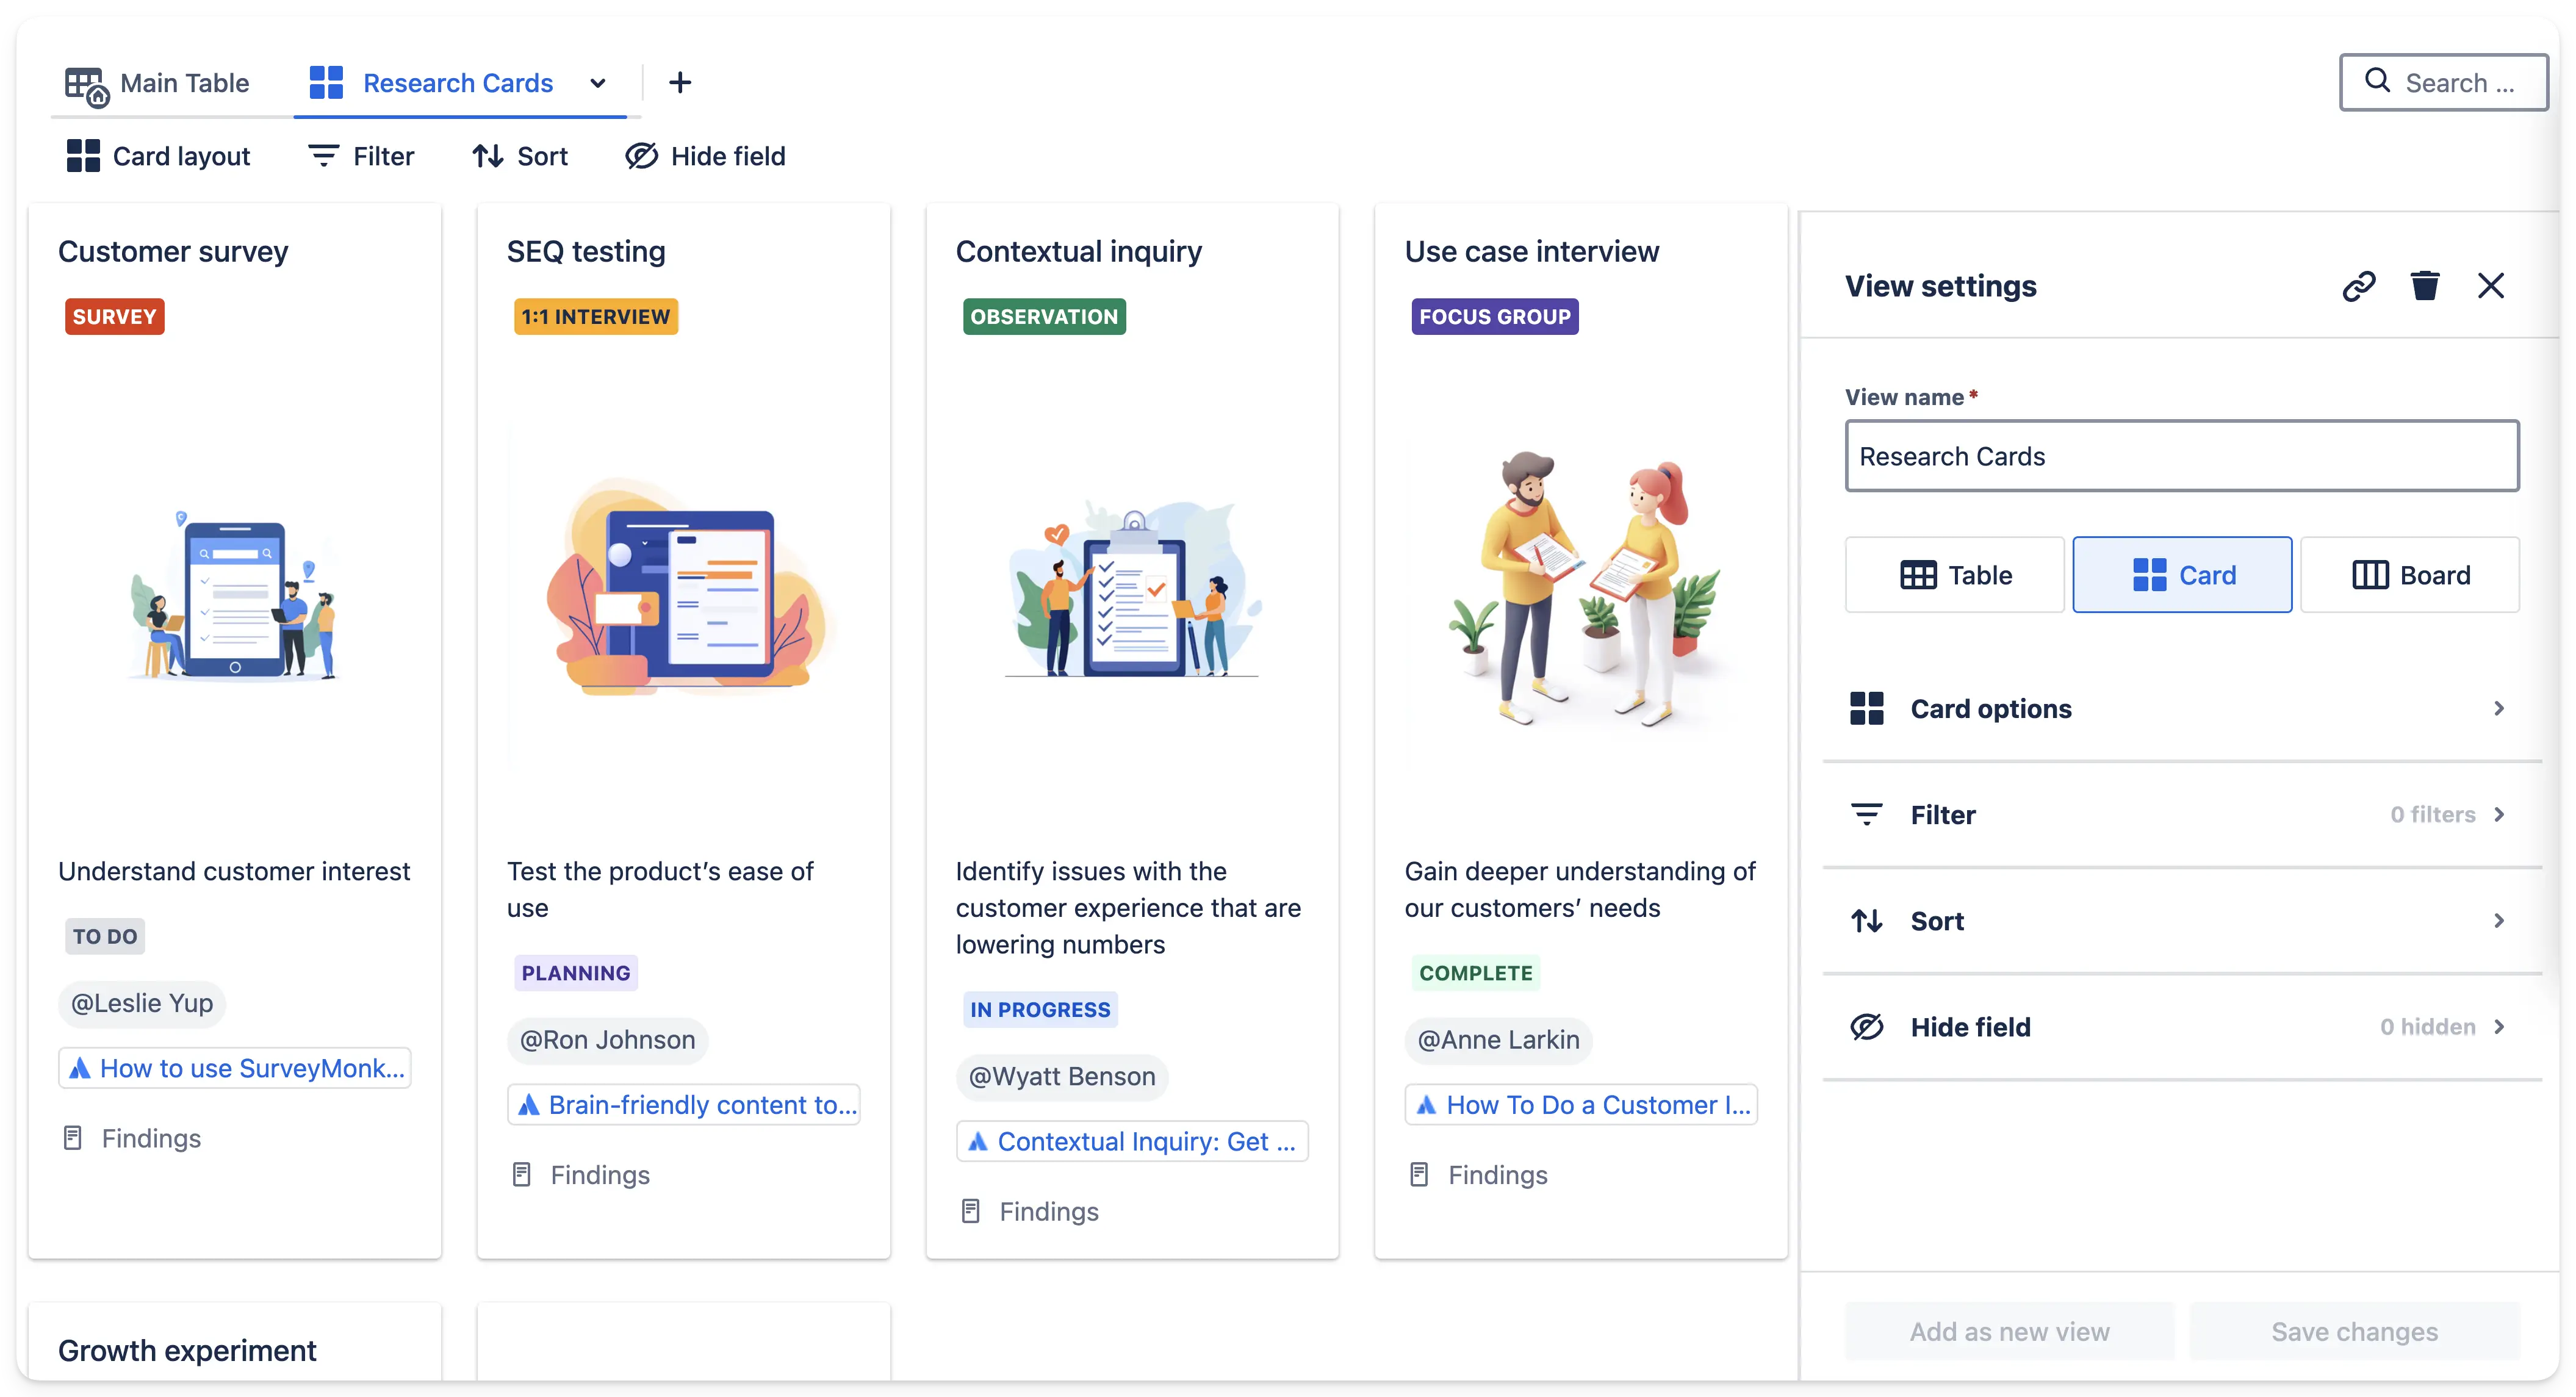Screen dimensions: 2576x1397
Task: Delete view with trash icon
Action: pyautogui.click(x=2424, y=286)
